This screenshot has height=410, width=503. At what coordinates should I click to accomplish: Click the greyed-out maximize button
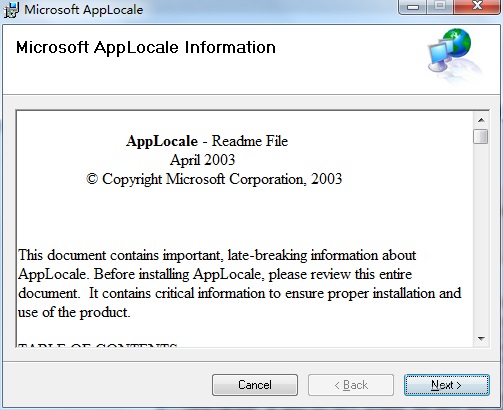click(440, 7)
